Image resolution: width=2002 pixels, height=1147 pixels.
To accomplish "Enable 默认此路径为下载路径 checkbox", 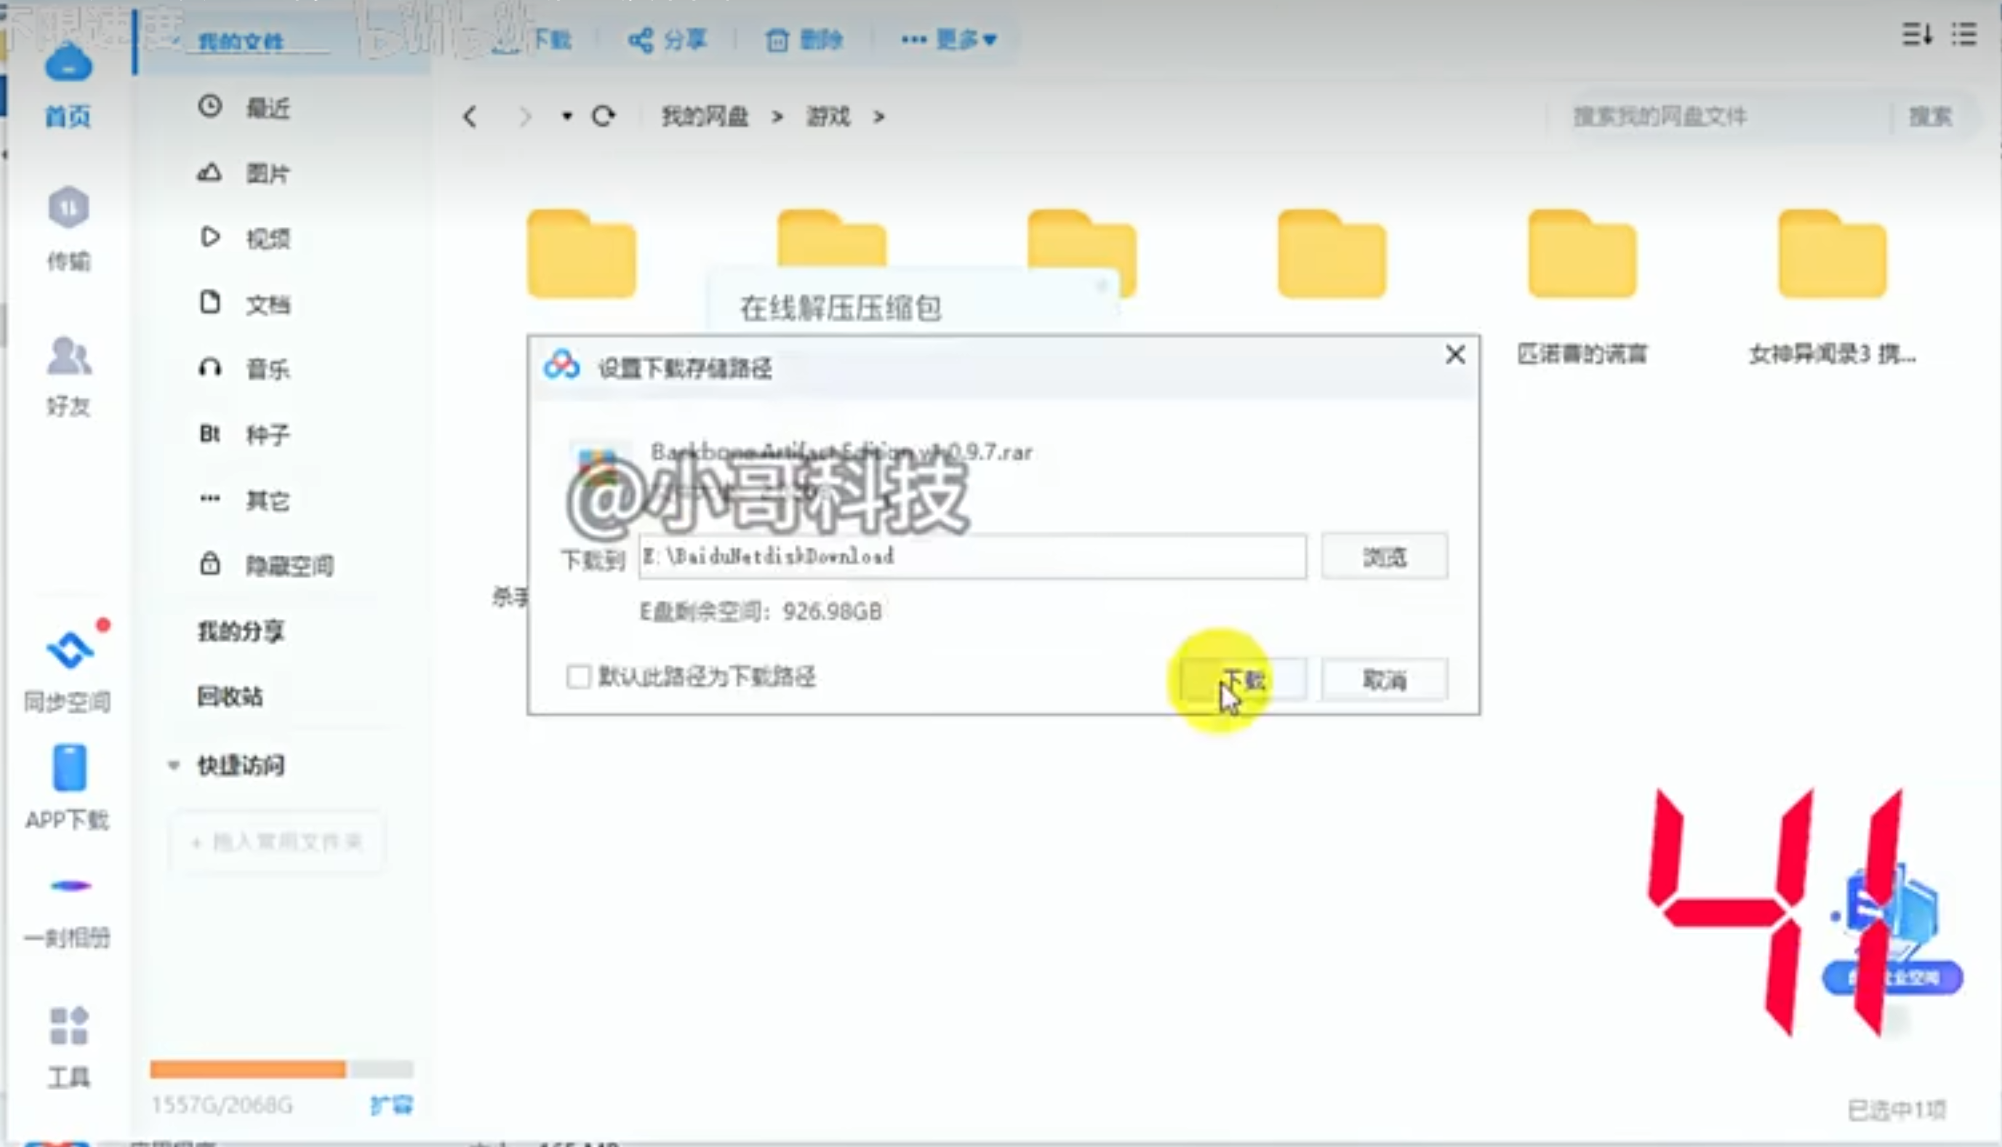I will pos(578,677).
